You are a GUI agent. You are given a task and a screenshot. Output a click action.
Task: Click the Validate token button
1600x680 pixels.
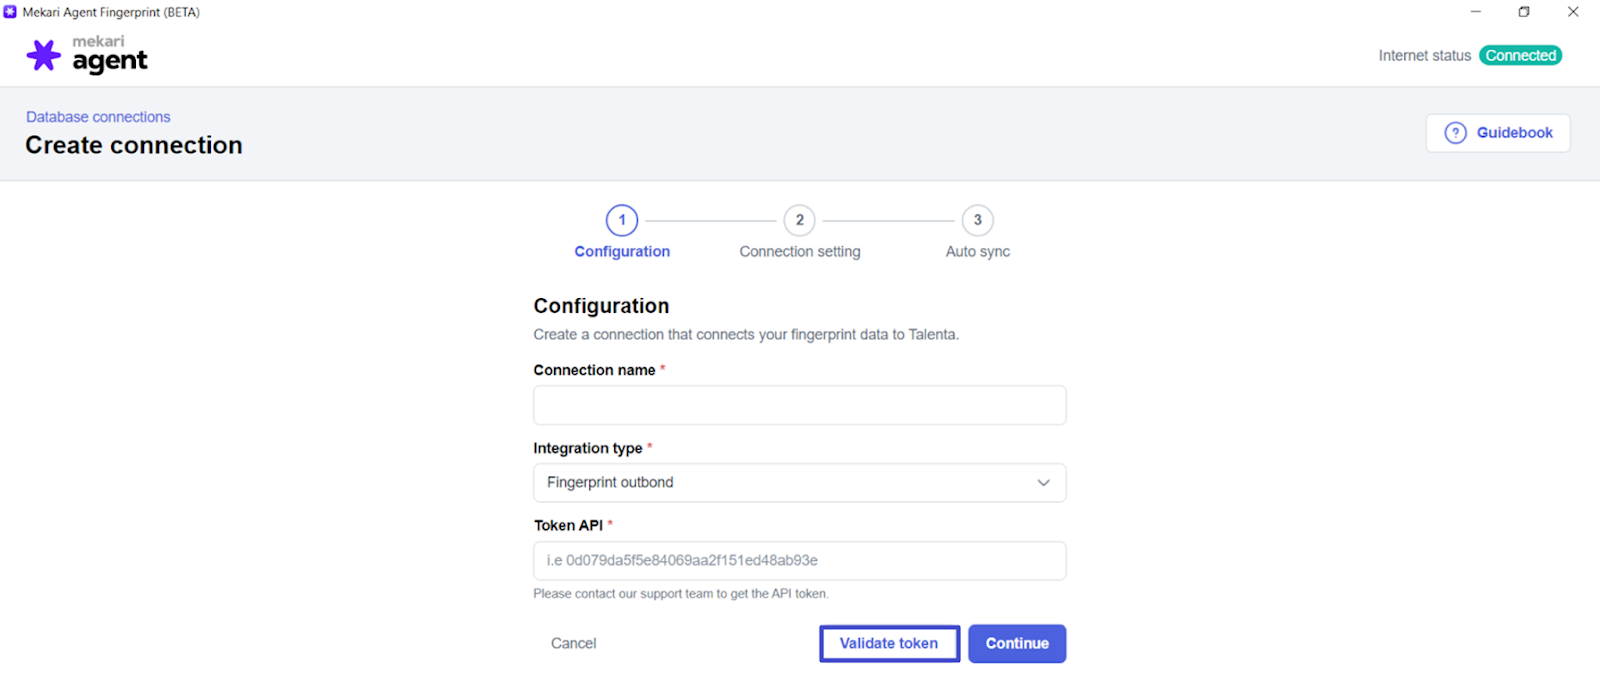coord(889,644)
